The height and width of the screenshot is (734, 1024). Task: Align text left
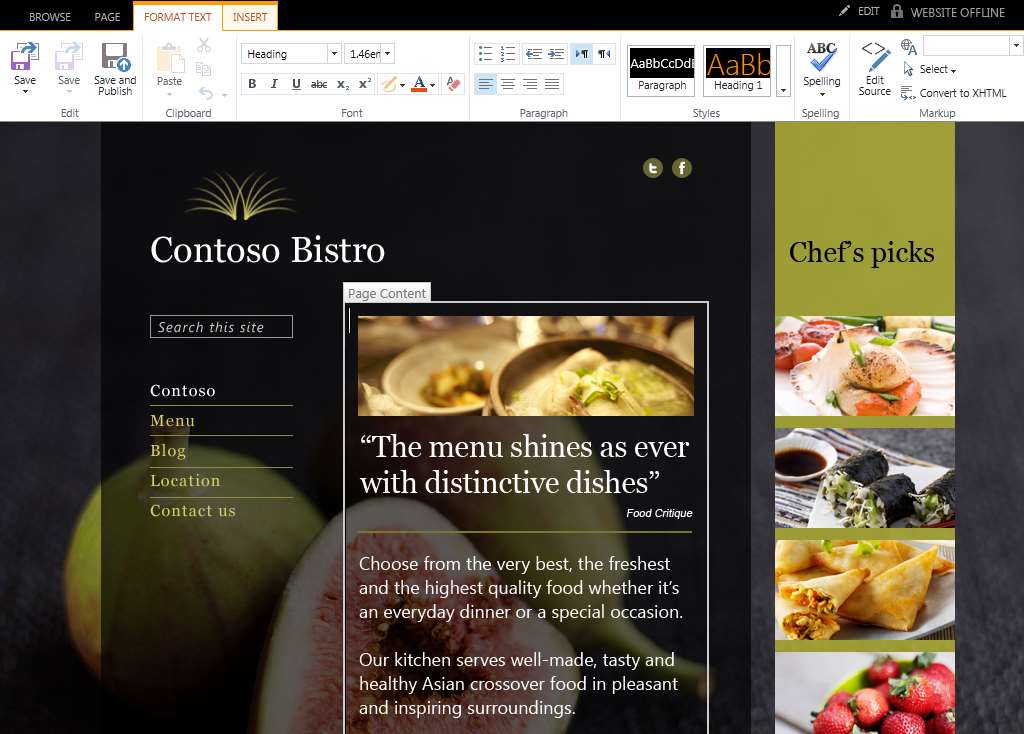pyautogui.click(x=485, y=84)
